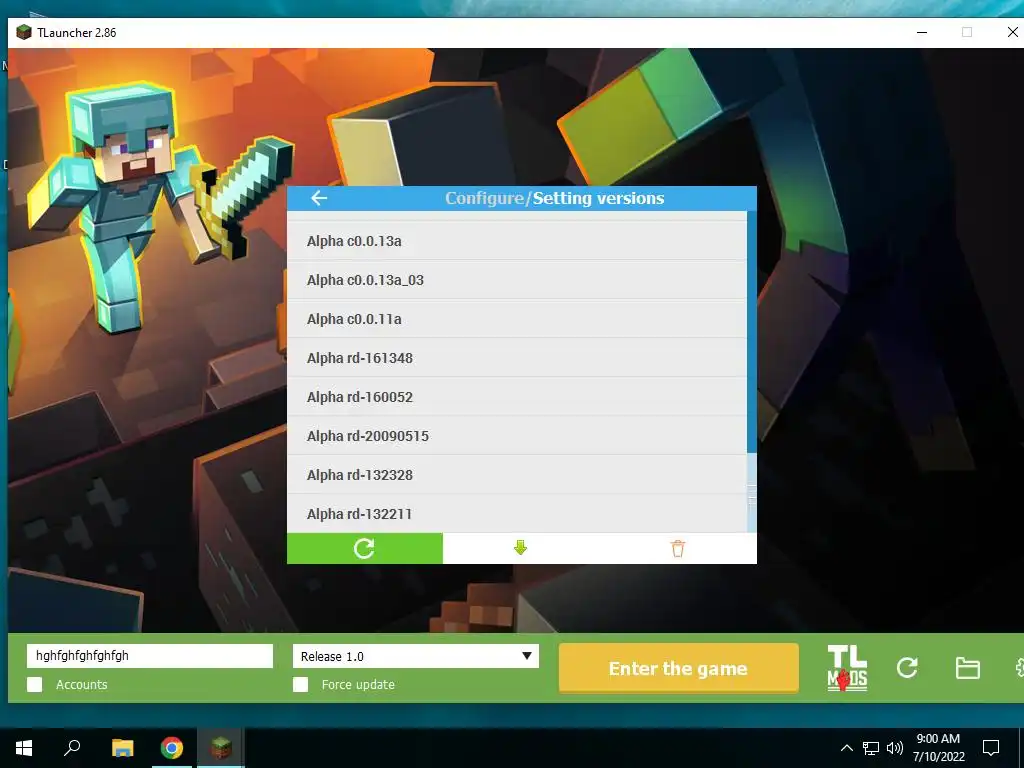Viewport: 1024px width, 768px height.
Task: Open the settings gear icon in TLauncher
Action: coord(1019,667)
